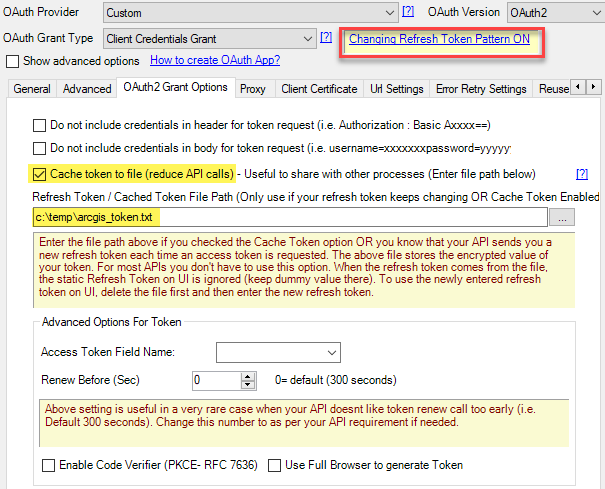Screen dimensions: 605x489
Task: Check Do not include credentials in header
Action: [x=40, y=126]
